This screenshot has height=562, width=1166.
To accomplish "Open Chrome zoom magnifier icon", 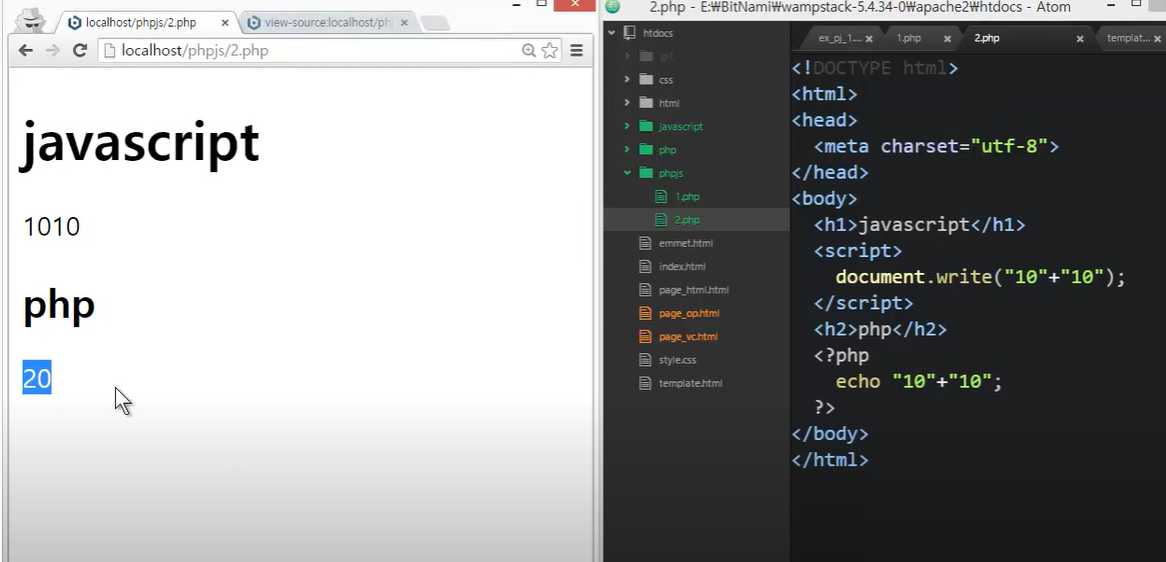I will (x=529, y=51).
